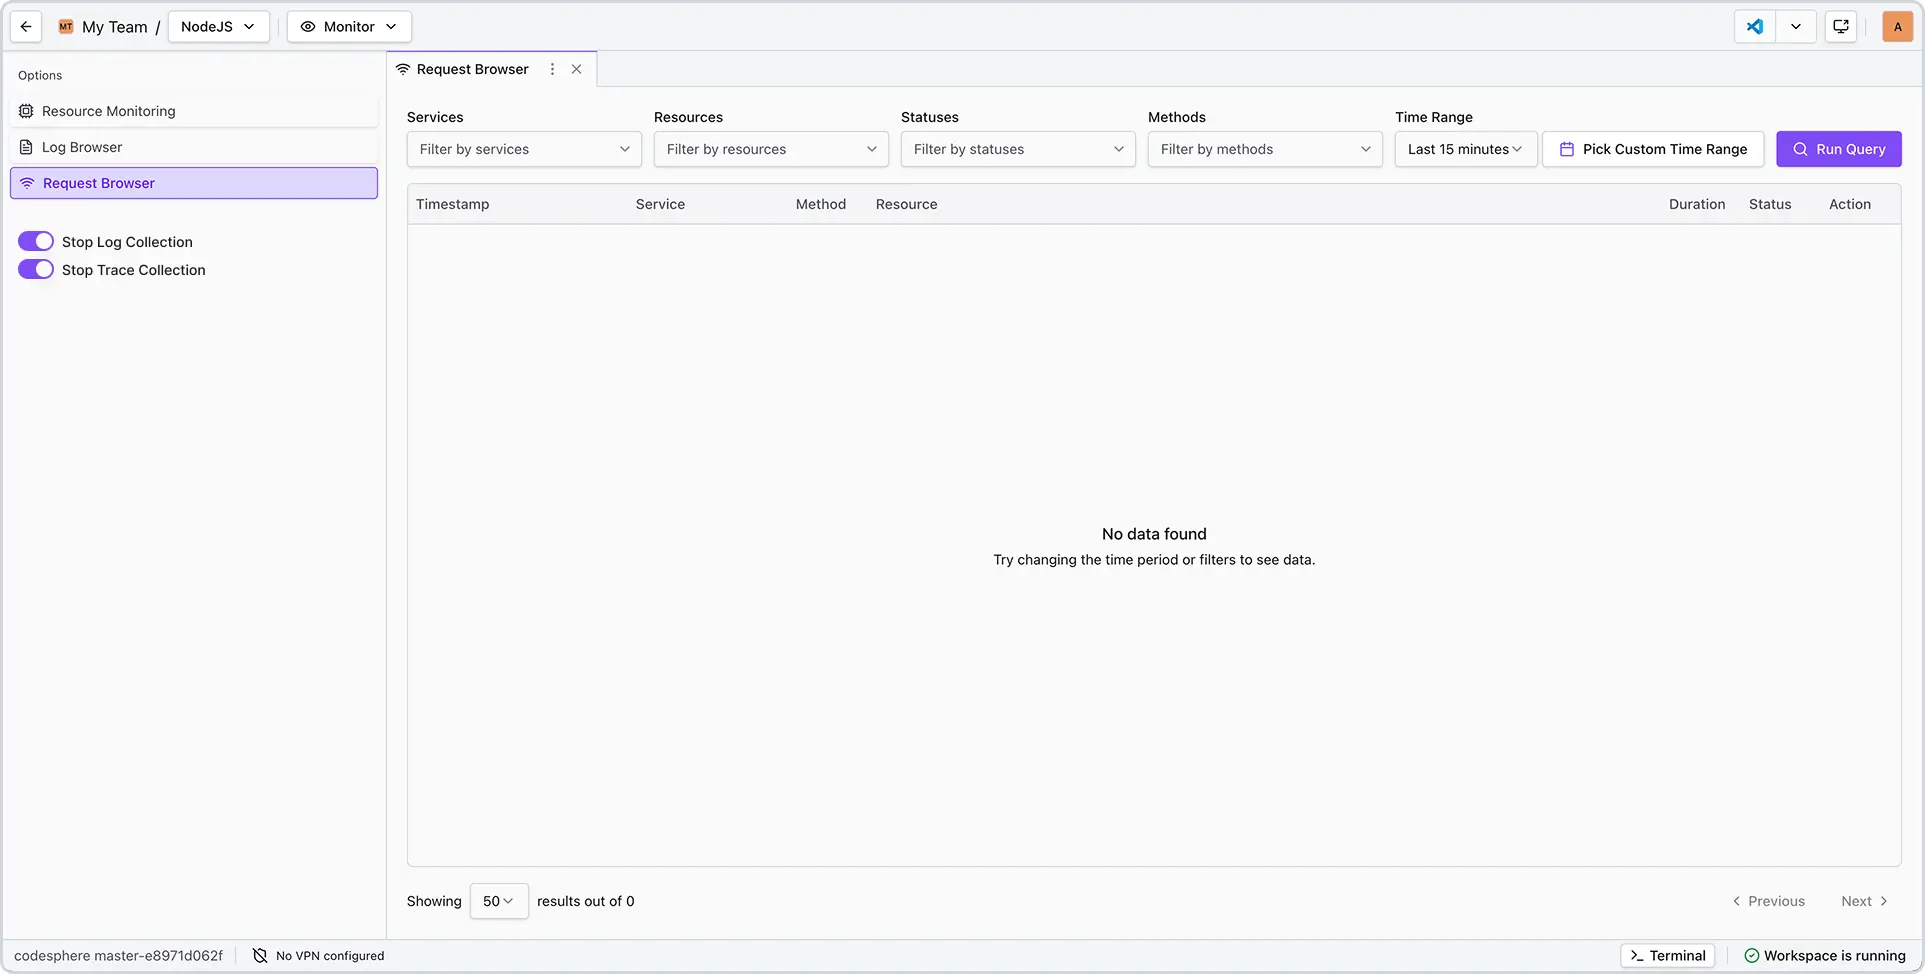Screen dimensions: 1925x974
Task: Click the No VPN configured icon
Action: click(x=260, y=956)
